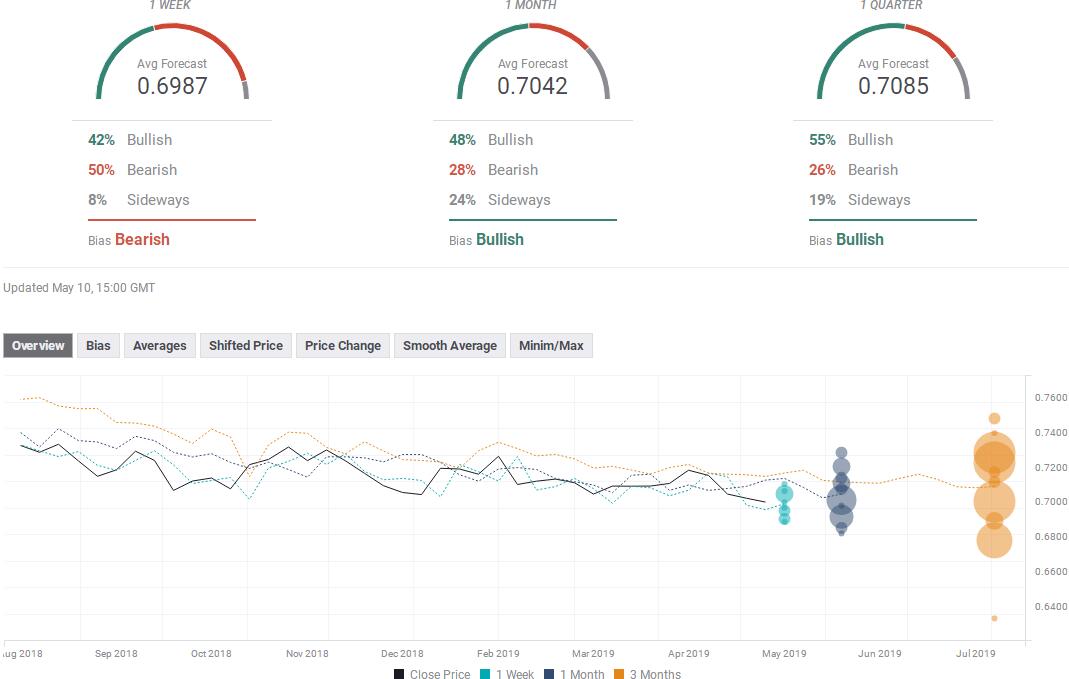
Task: Click the bottom large orange bubble near 0.6800
Action: coord(994,540)
